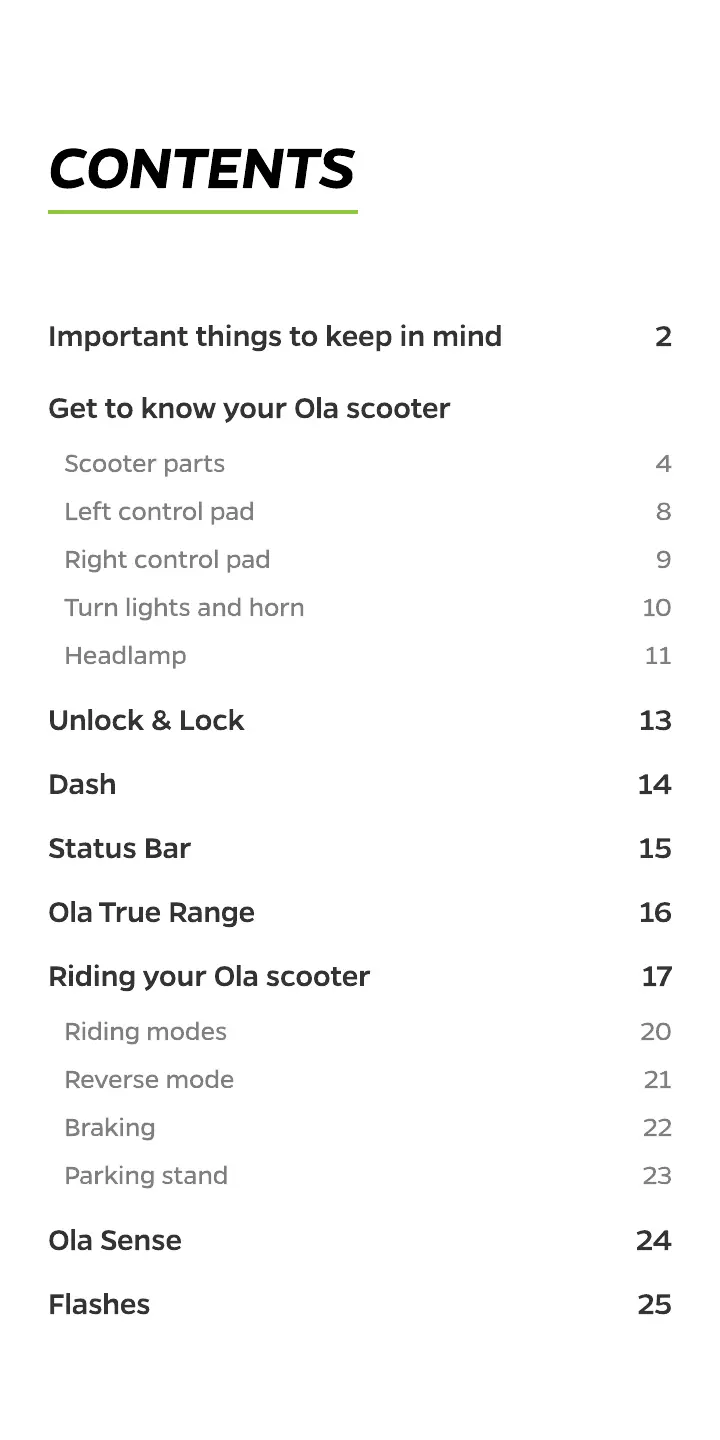This screenshot has height=1440, width=720.
Task: Select Right control pad entry
Action: [167, 560]
